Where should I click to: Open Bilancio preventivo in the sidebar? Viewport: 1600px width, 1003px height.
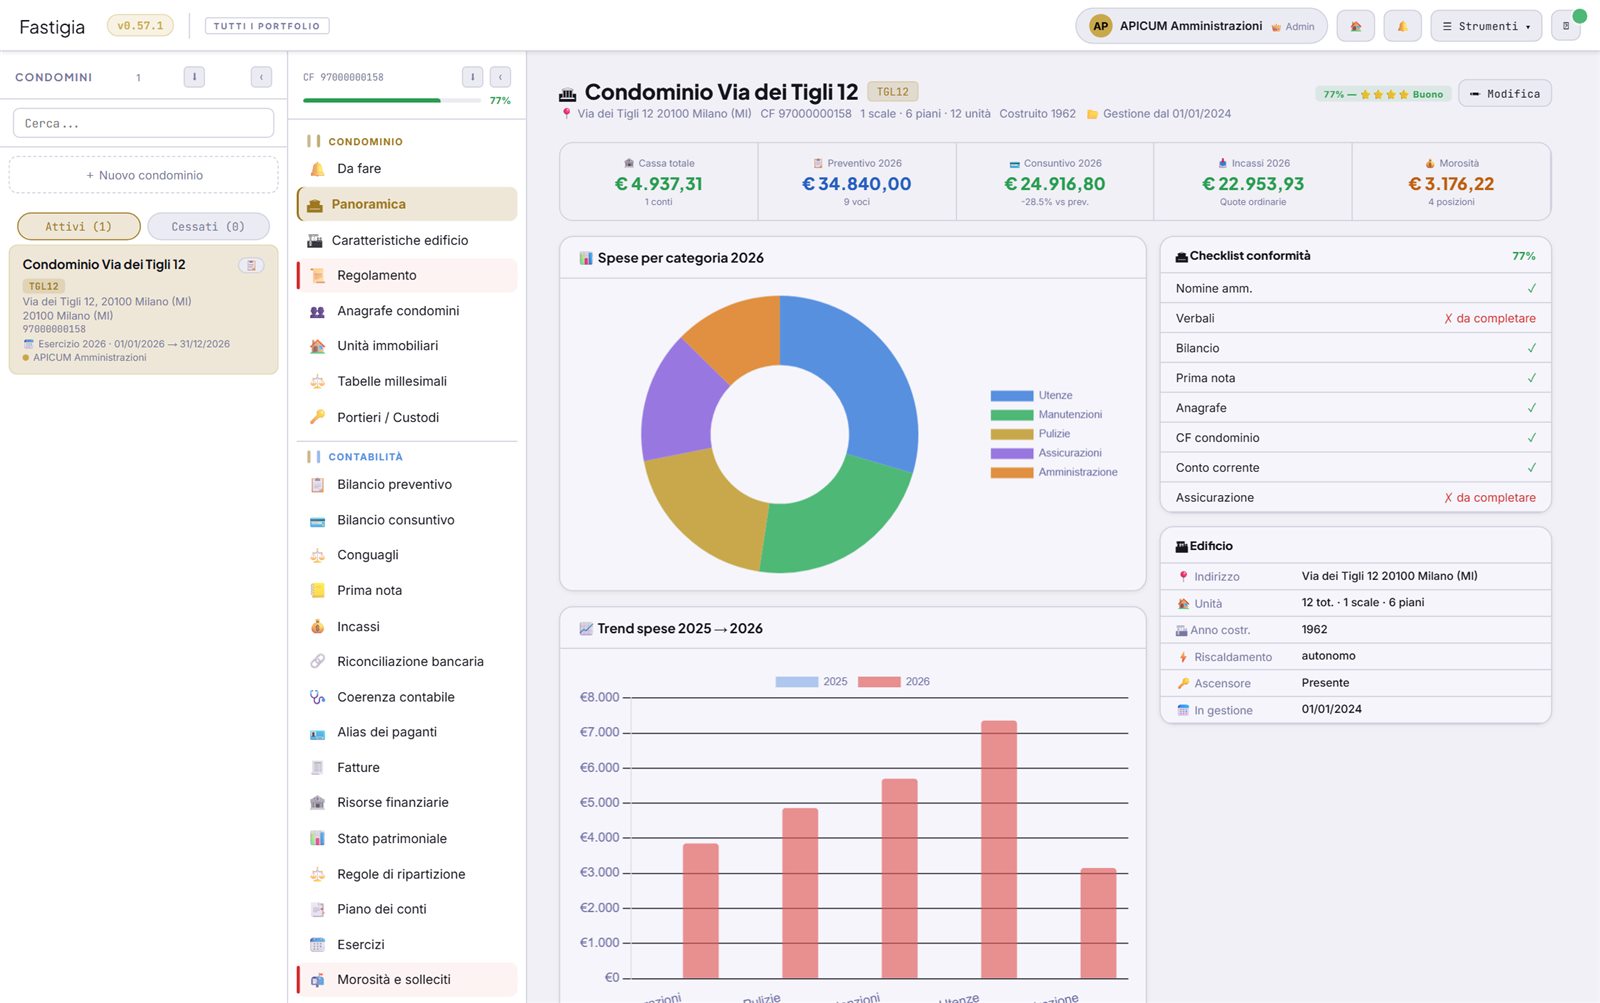pos(407,485)
